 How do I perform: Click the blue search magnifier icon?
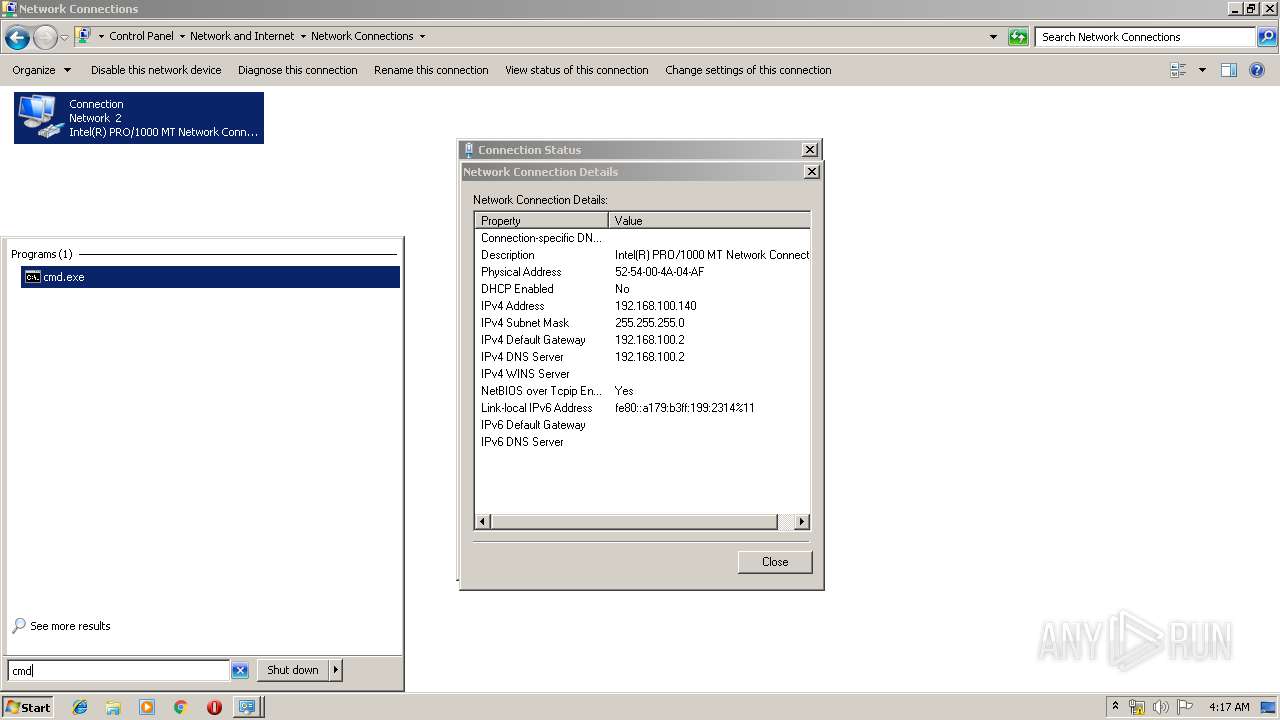point(1267,37)
